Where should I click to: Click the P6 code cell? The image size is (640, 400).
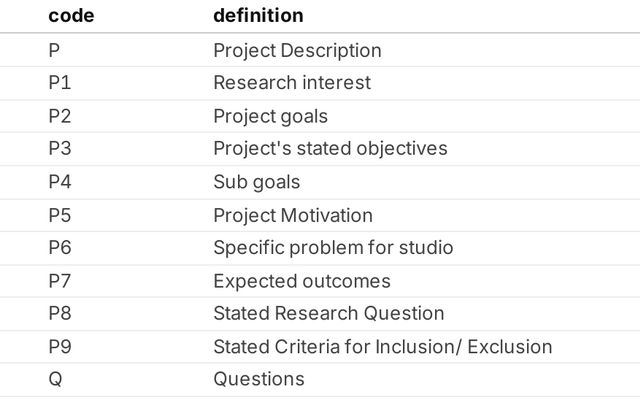tap(60, 248)
